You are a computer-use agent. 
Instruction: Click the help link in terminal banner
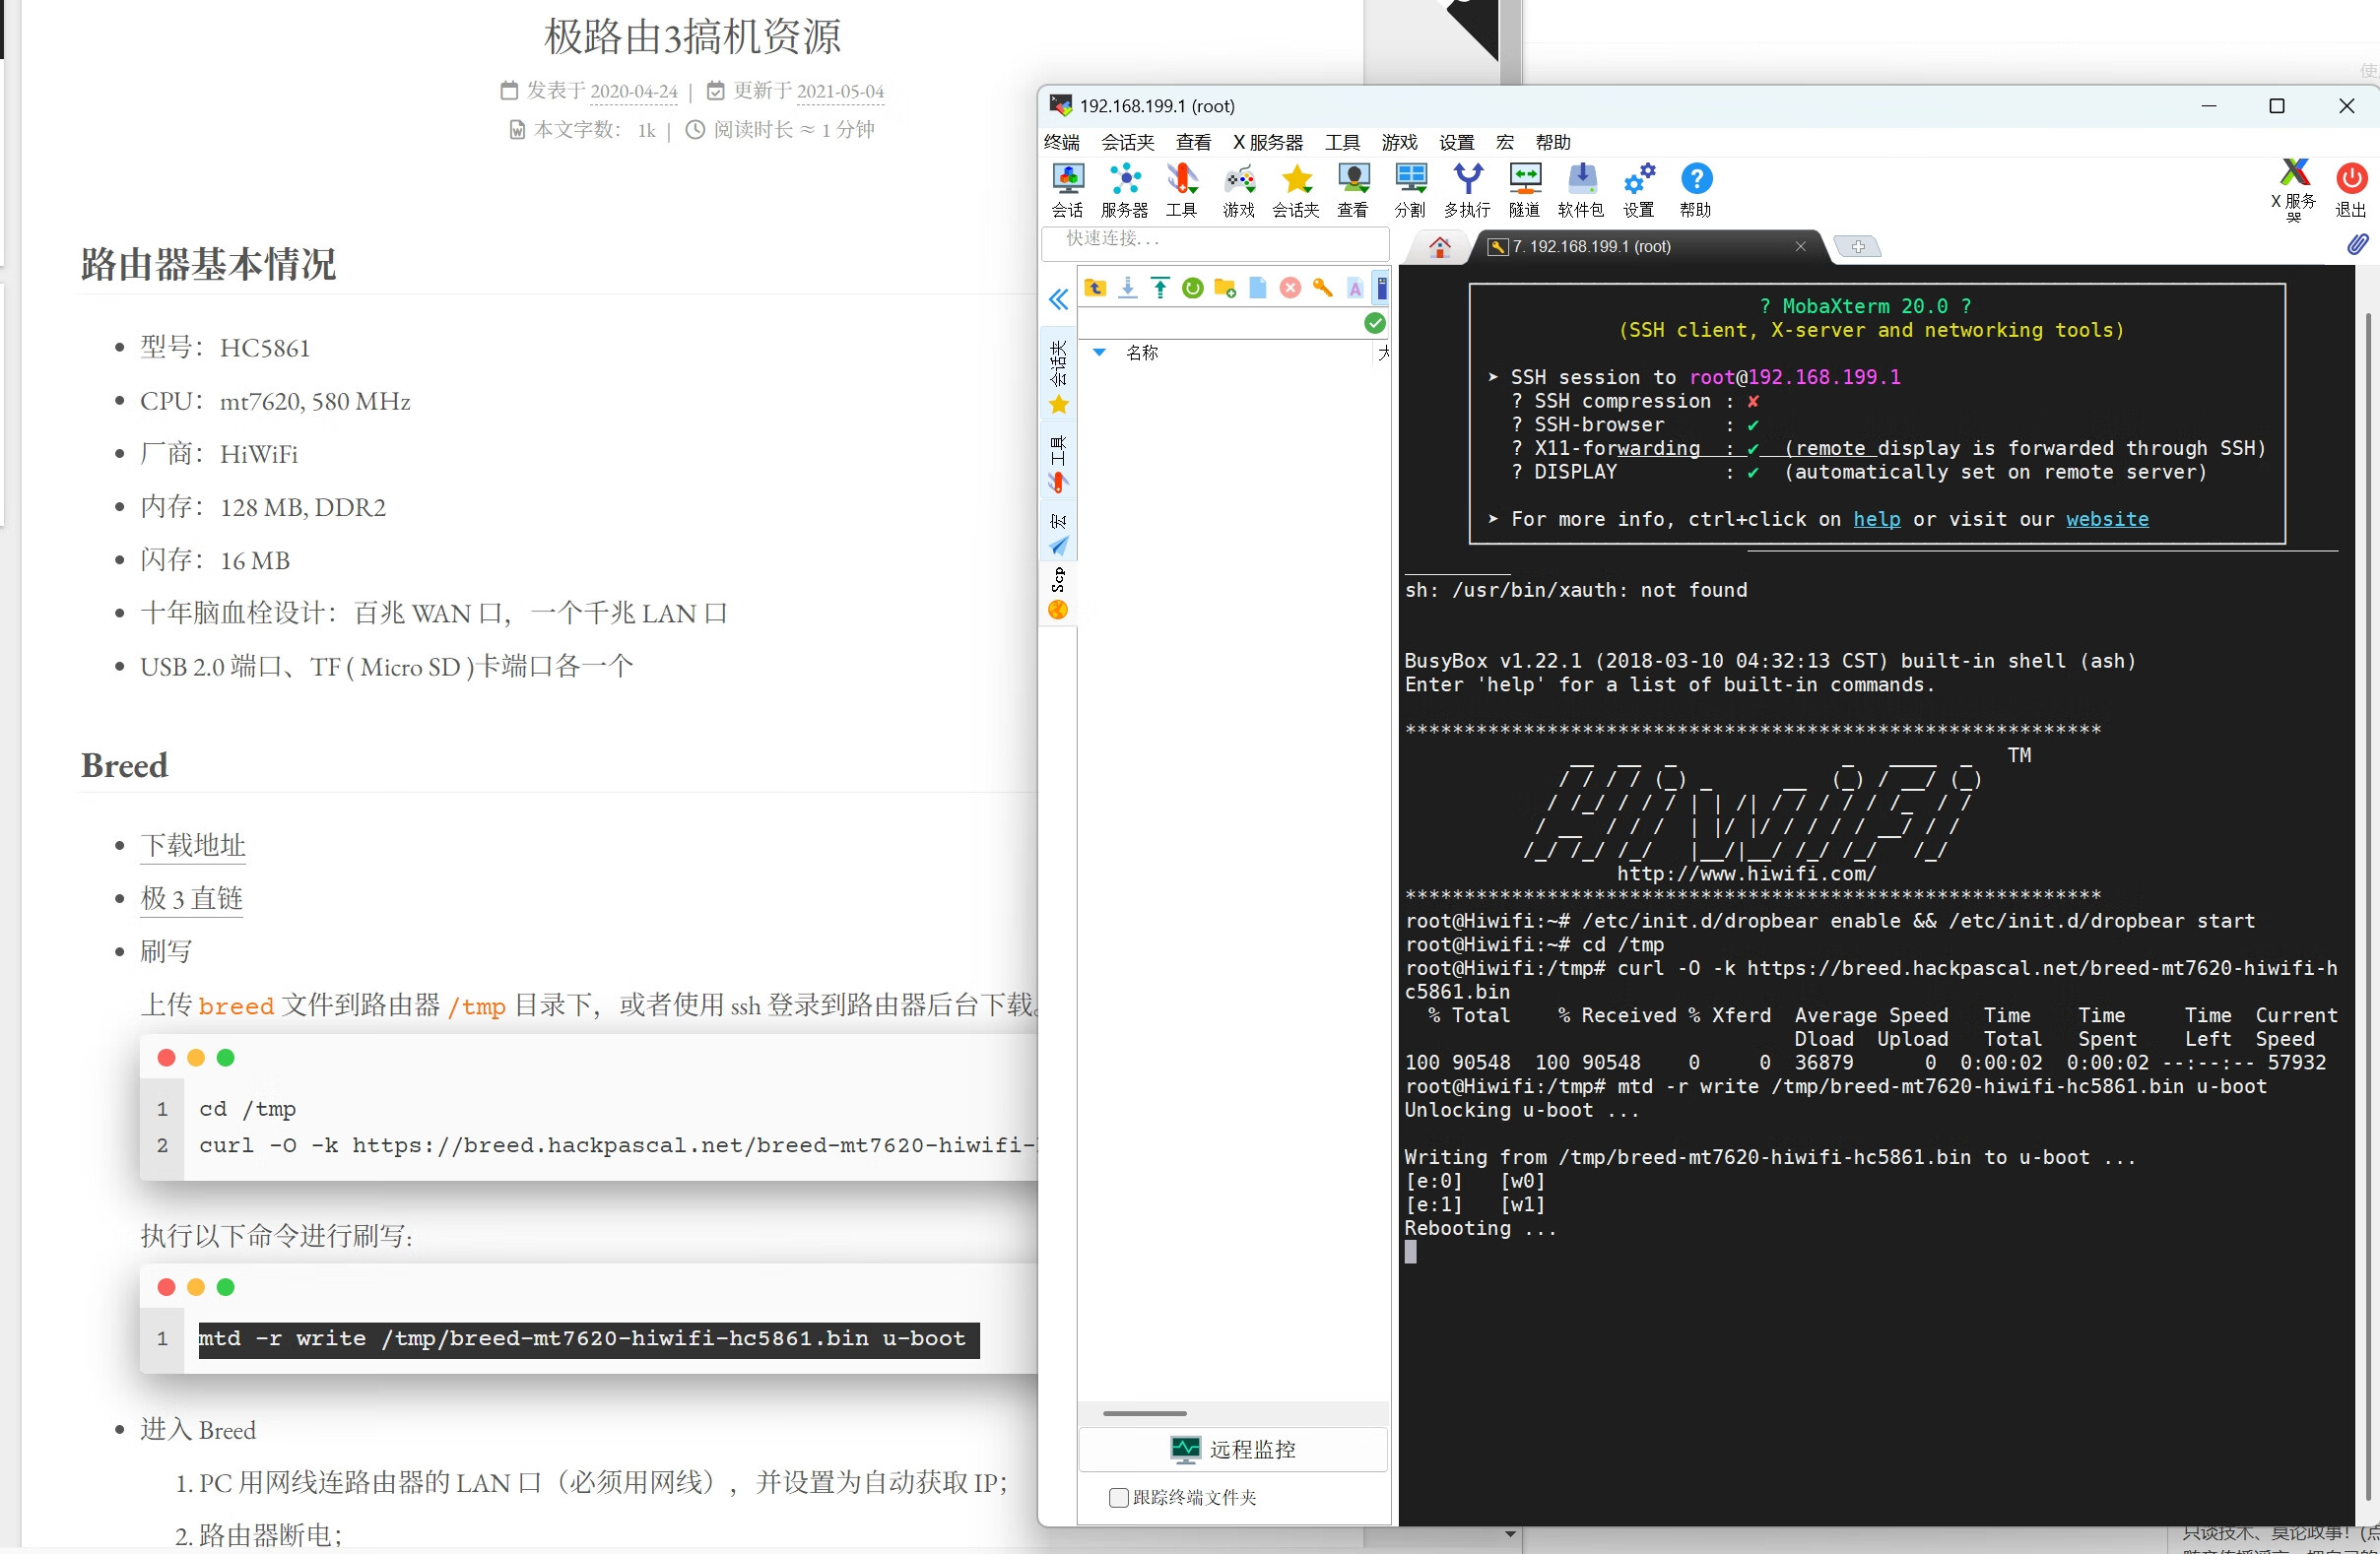point(1876,519)
